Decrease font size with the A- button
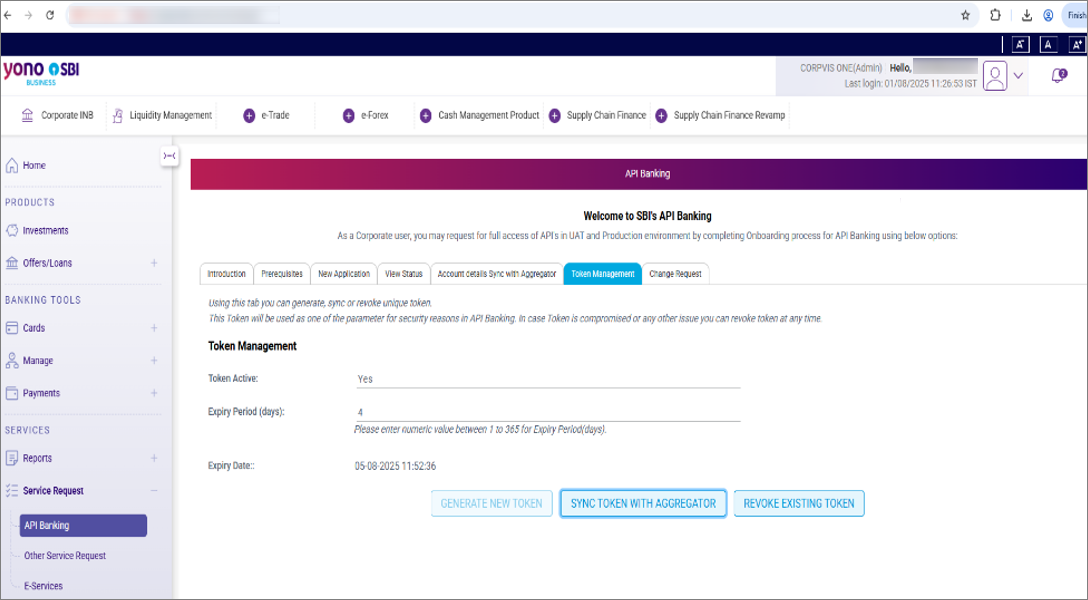Viewport: 1088px width, 600px height. click(1021, 44)
